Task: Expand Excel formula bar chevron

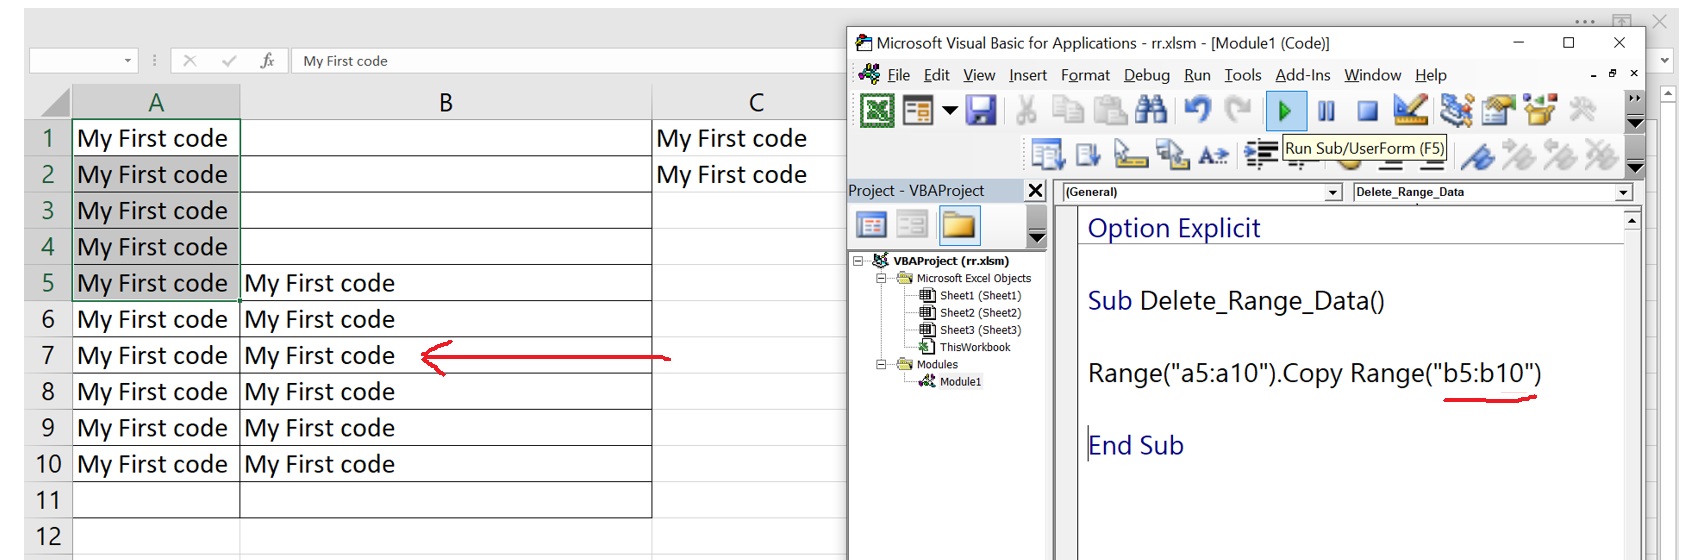Action: click(x=1665, y=61)
